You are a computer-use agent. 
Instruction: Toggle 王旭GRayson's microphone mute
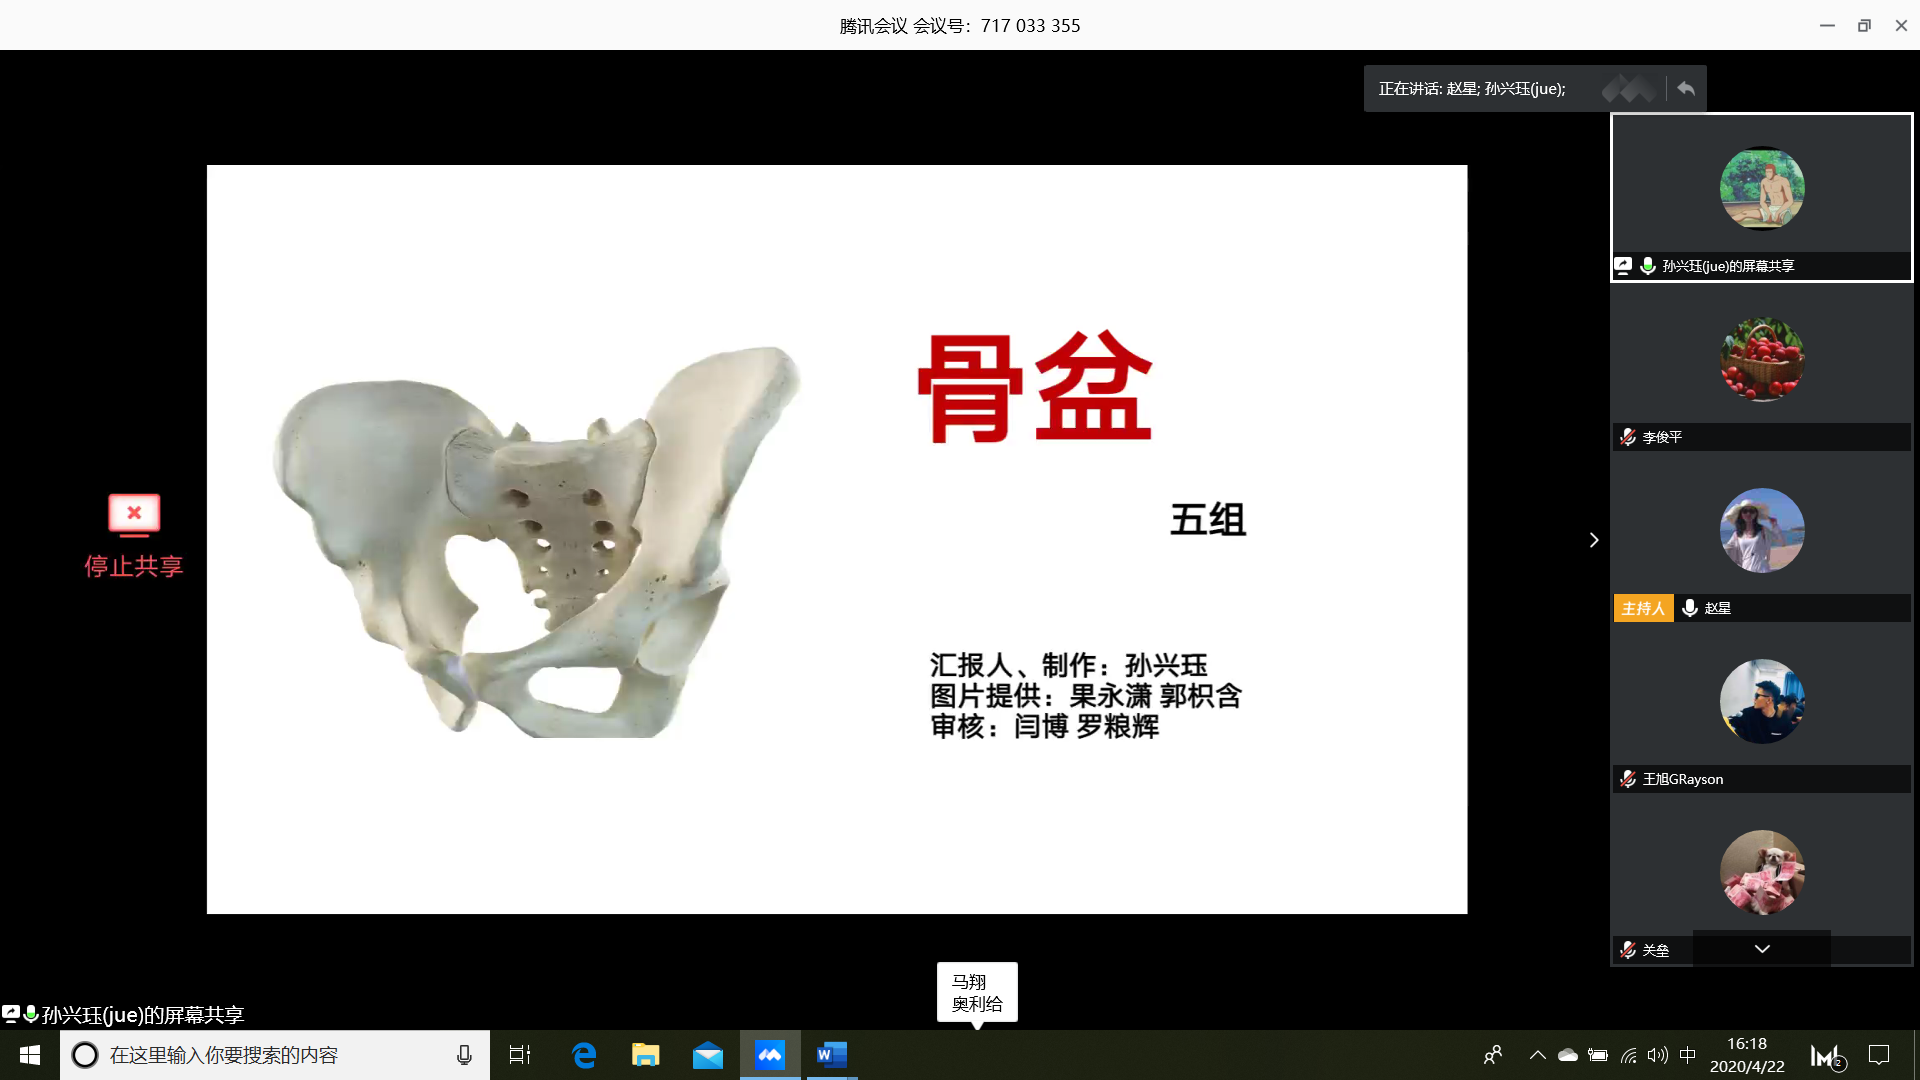pyautogui.click(x=1627, y=779)
